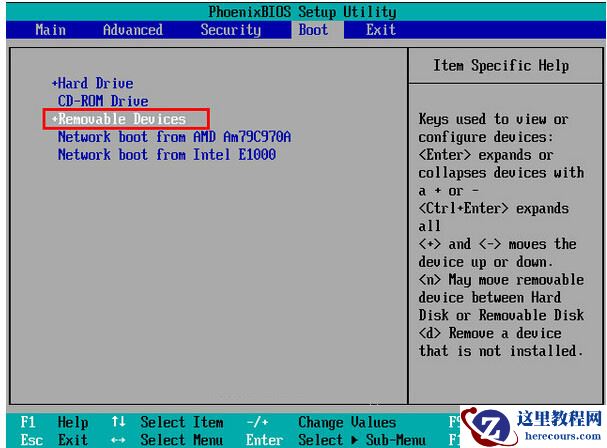Click the "<Enter> expands or" help line
Viewport: 607px width, 448px height.
pyautogui.click(x=486, y=155)
